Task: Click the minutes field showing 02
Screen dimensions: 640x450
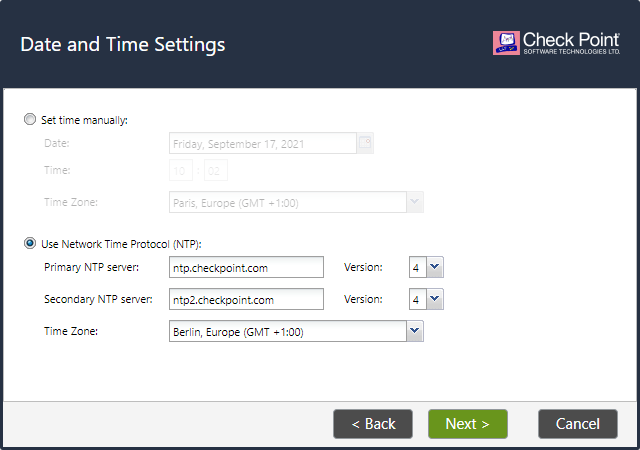Action: tap(216, 170)
